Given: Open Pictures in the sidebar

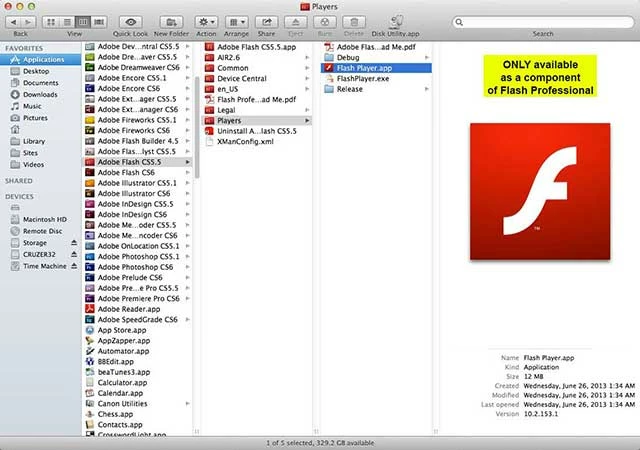Looking at the screenshot, I should pos(35,118).
